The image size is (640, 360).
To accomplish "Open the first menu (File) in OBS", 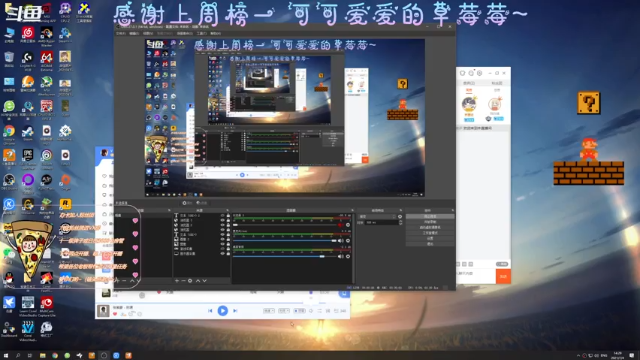I will [121, 33].
